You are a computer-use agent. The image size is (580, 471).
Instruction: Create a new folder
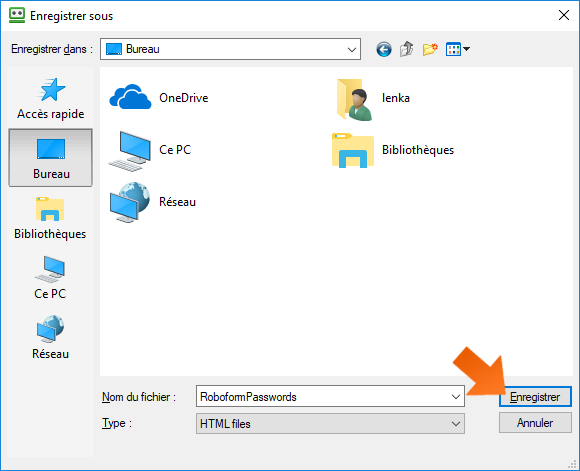pos(430,49)
